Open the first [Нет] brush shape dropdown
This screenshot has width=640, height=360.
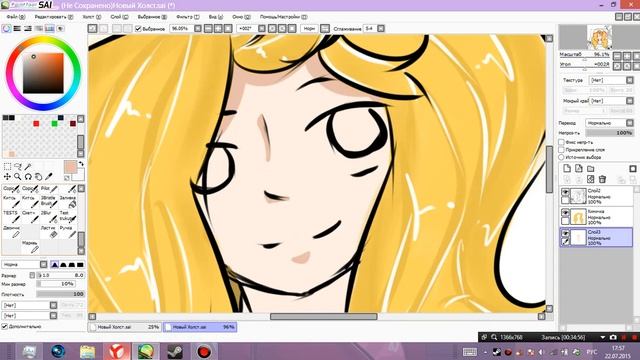(x=29, y=305)
